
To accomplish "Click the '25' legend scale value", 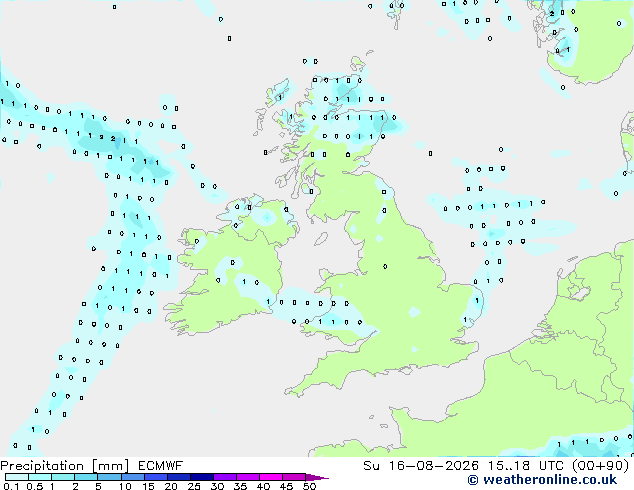I will (x=194, y=486).
